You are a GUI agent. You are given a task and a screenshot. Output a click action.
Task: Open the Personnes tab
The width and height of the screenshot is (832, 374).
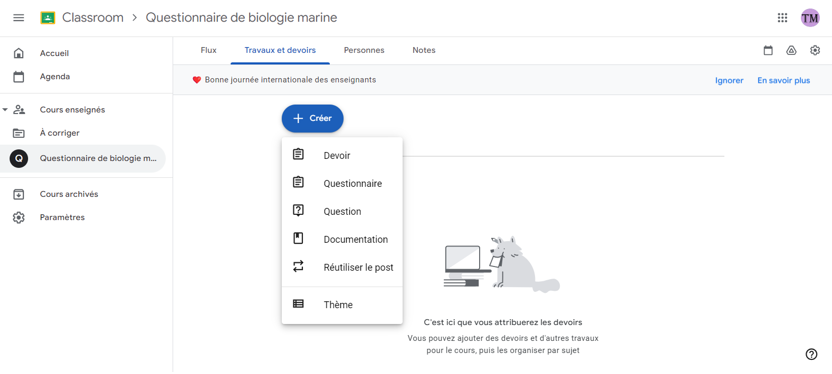364,50
